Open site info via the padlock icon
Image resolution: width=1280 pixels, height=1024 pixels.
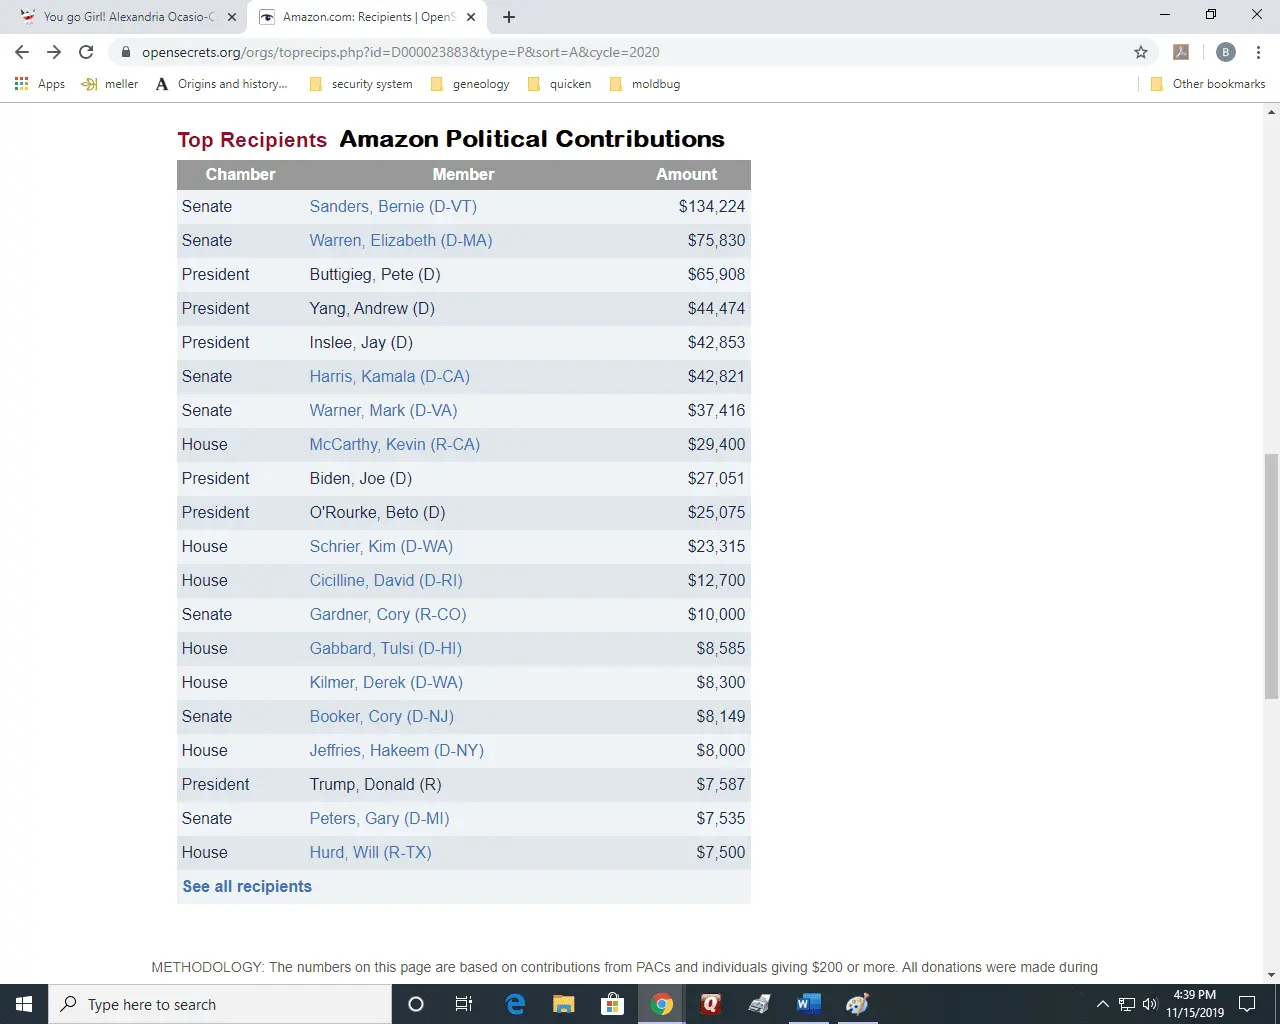[x=126, y=52]
